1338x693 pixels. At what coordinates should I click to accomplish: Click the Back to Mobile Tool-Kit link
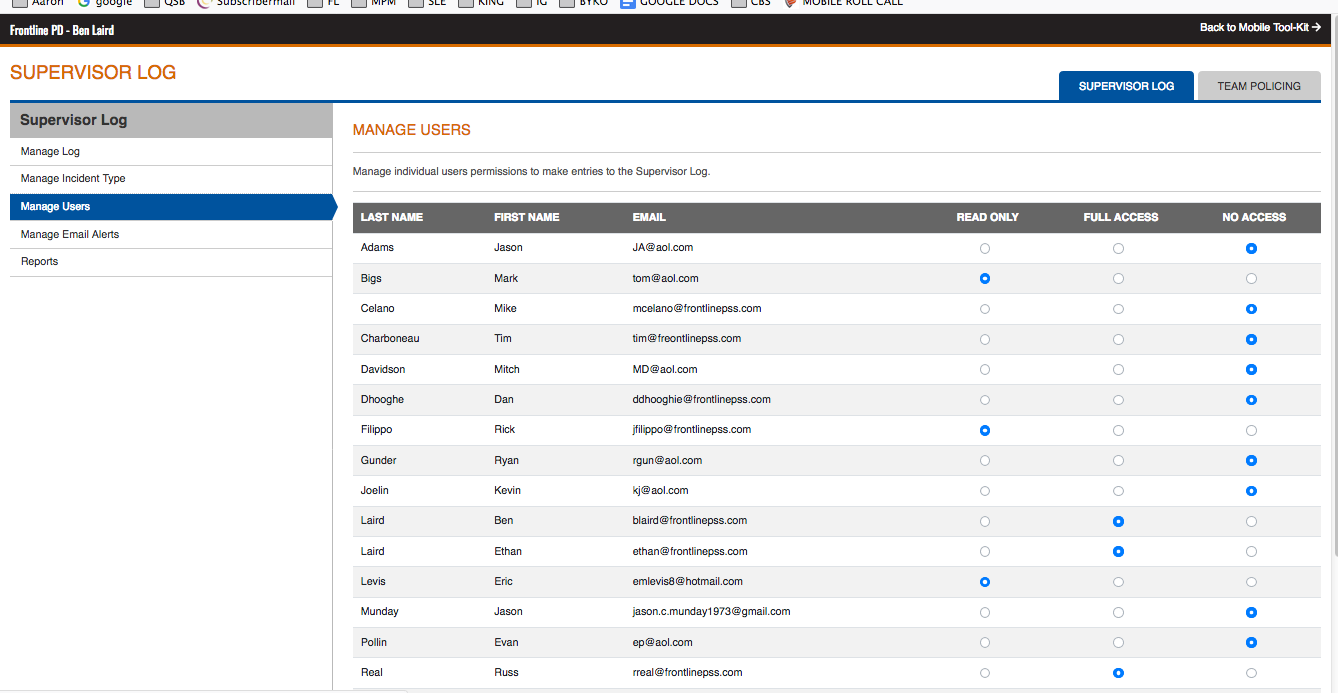coord(1260,28)
